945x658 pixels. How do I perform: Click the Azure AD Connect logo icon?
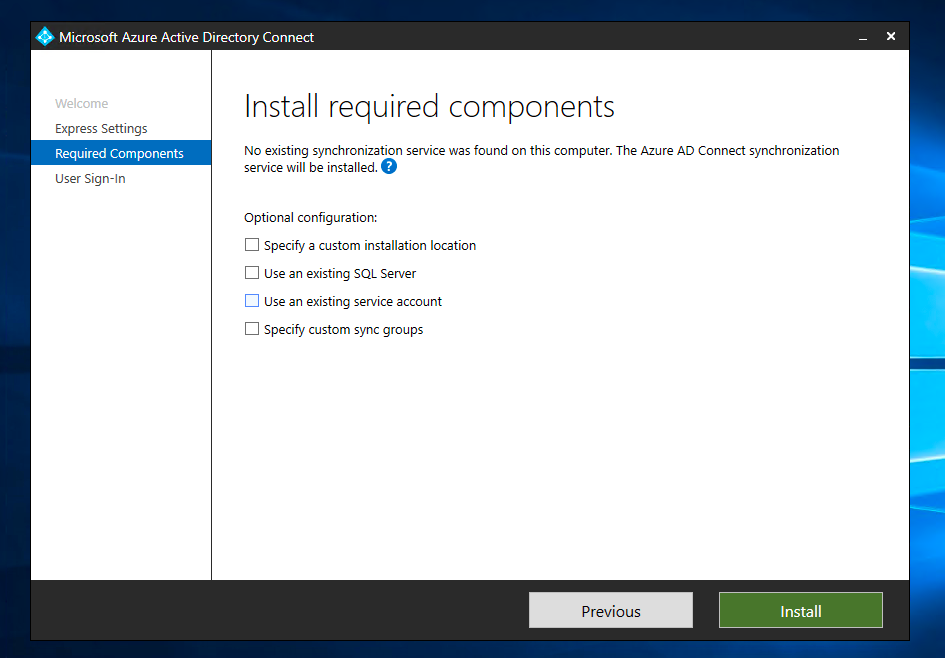pos(45,37)
